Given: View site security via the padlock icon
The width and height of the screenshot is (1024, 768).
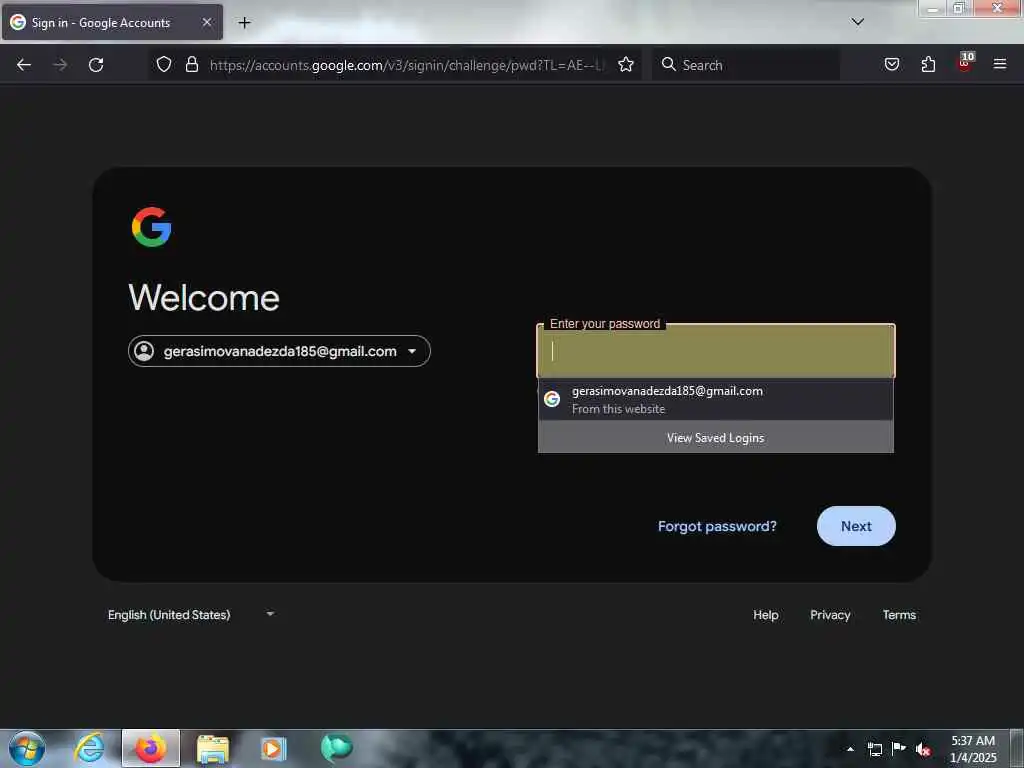Looking at the screenshot, I should tap(192, 64).
